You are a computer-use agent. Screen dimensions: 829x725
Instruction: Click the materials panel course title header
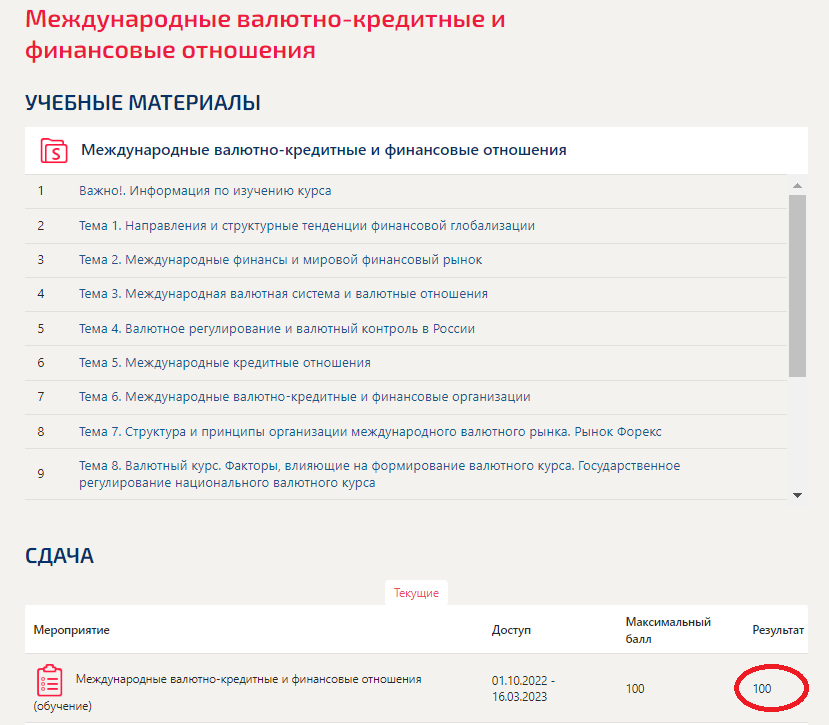pyautogui.click(x=324, y=150)
